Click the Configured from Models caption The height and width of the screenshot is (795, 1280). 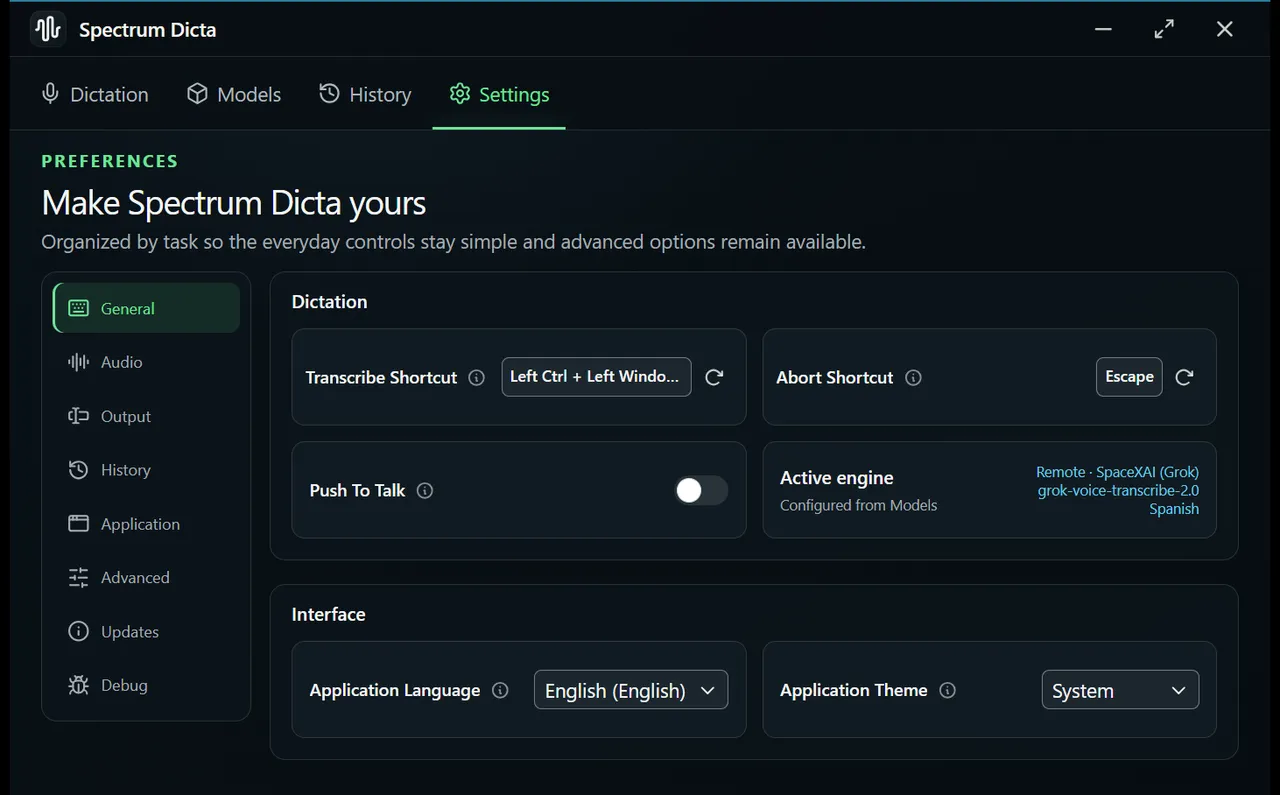click(859, 505)
